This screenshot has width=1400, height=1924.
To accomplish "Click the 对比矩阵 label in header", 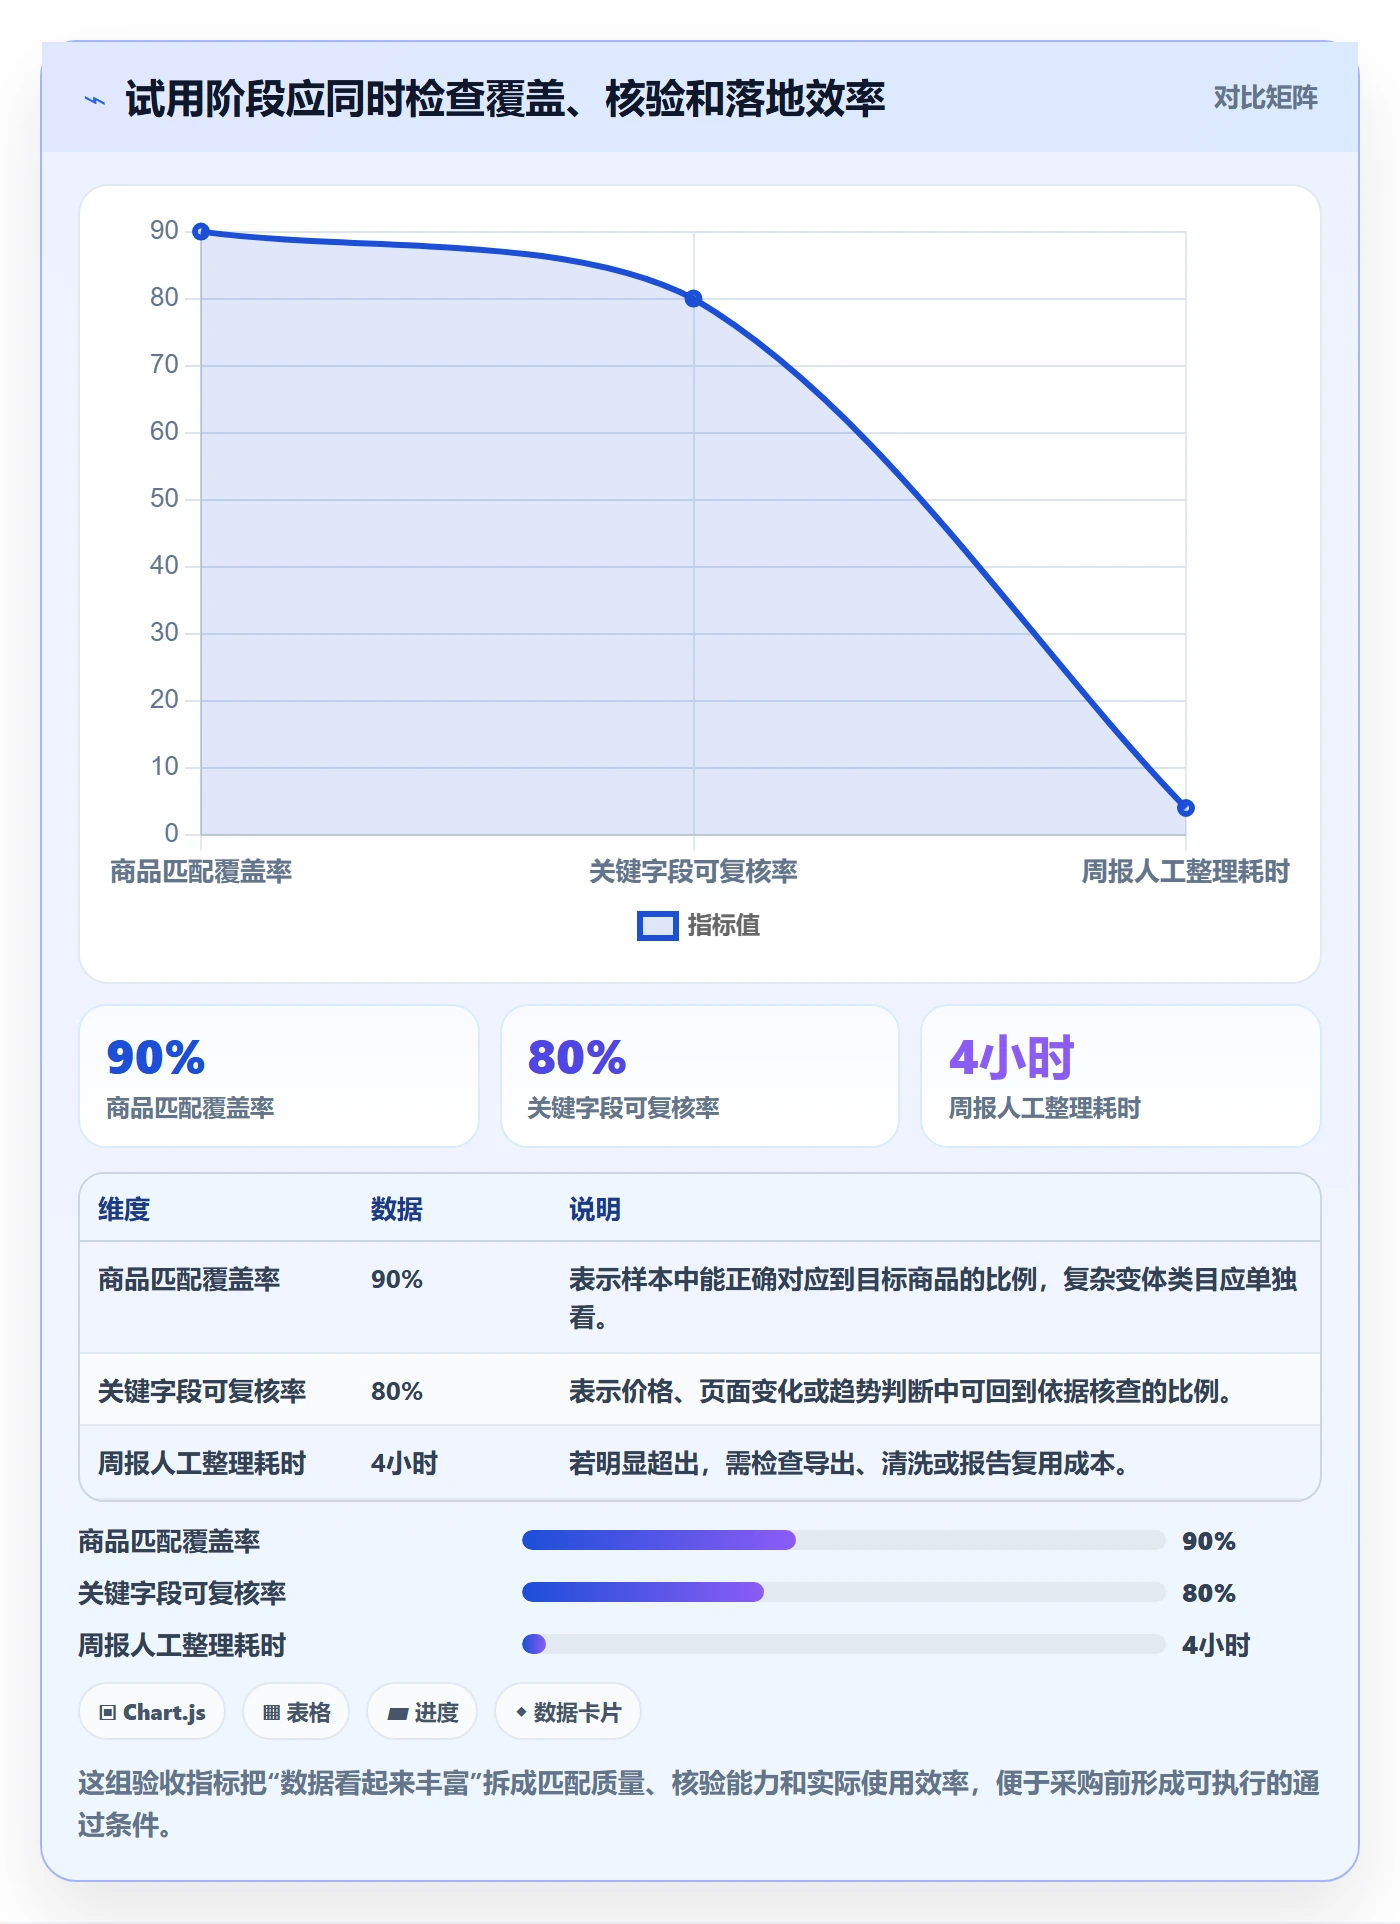I will (x=1265, y=98).
